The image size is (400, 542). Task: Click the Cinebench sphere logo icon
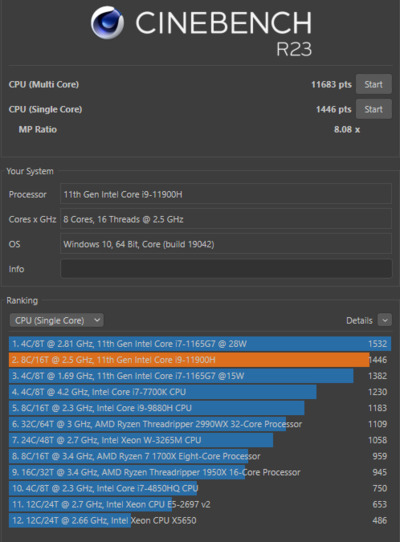coord(107,22)
